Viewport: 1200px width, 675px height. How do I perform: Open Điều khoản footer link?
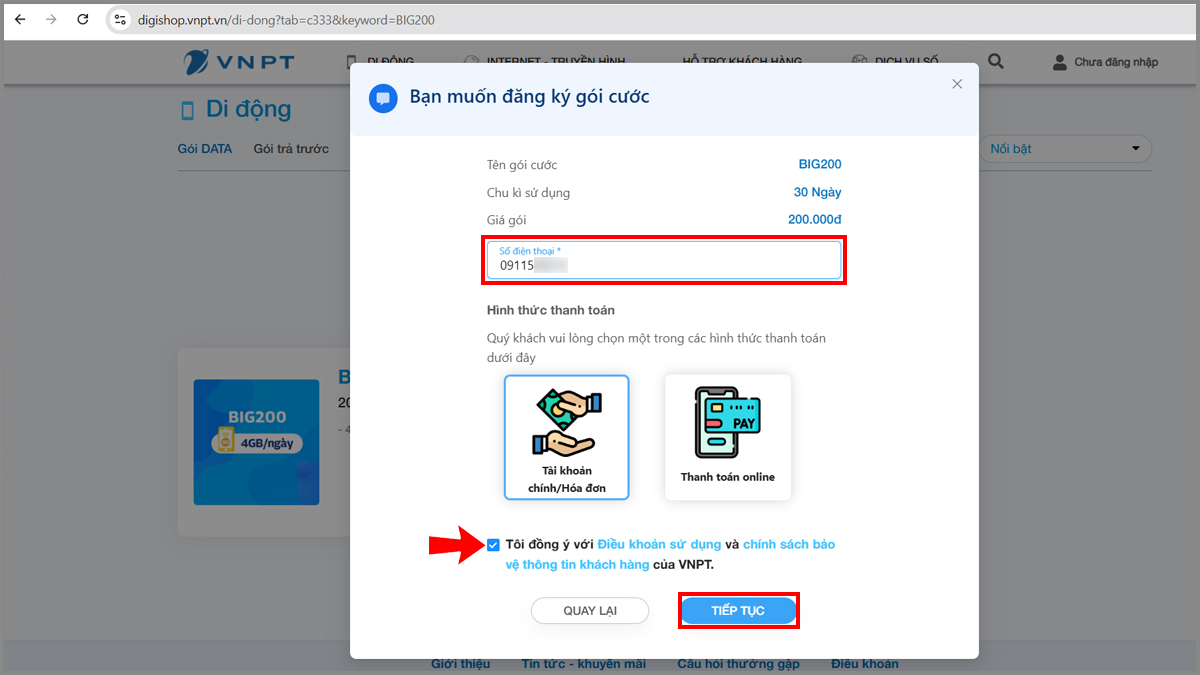click(x=864, y=664)
